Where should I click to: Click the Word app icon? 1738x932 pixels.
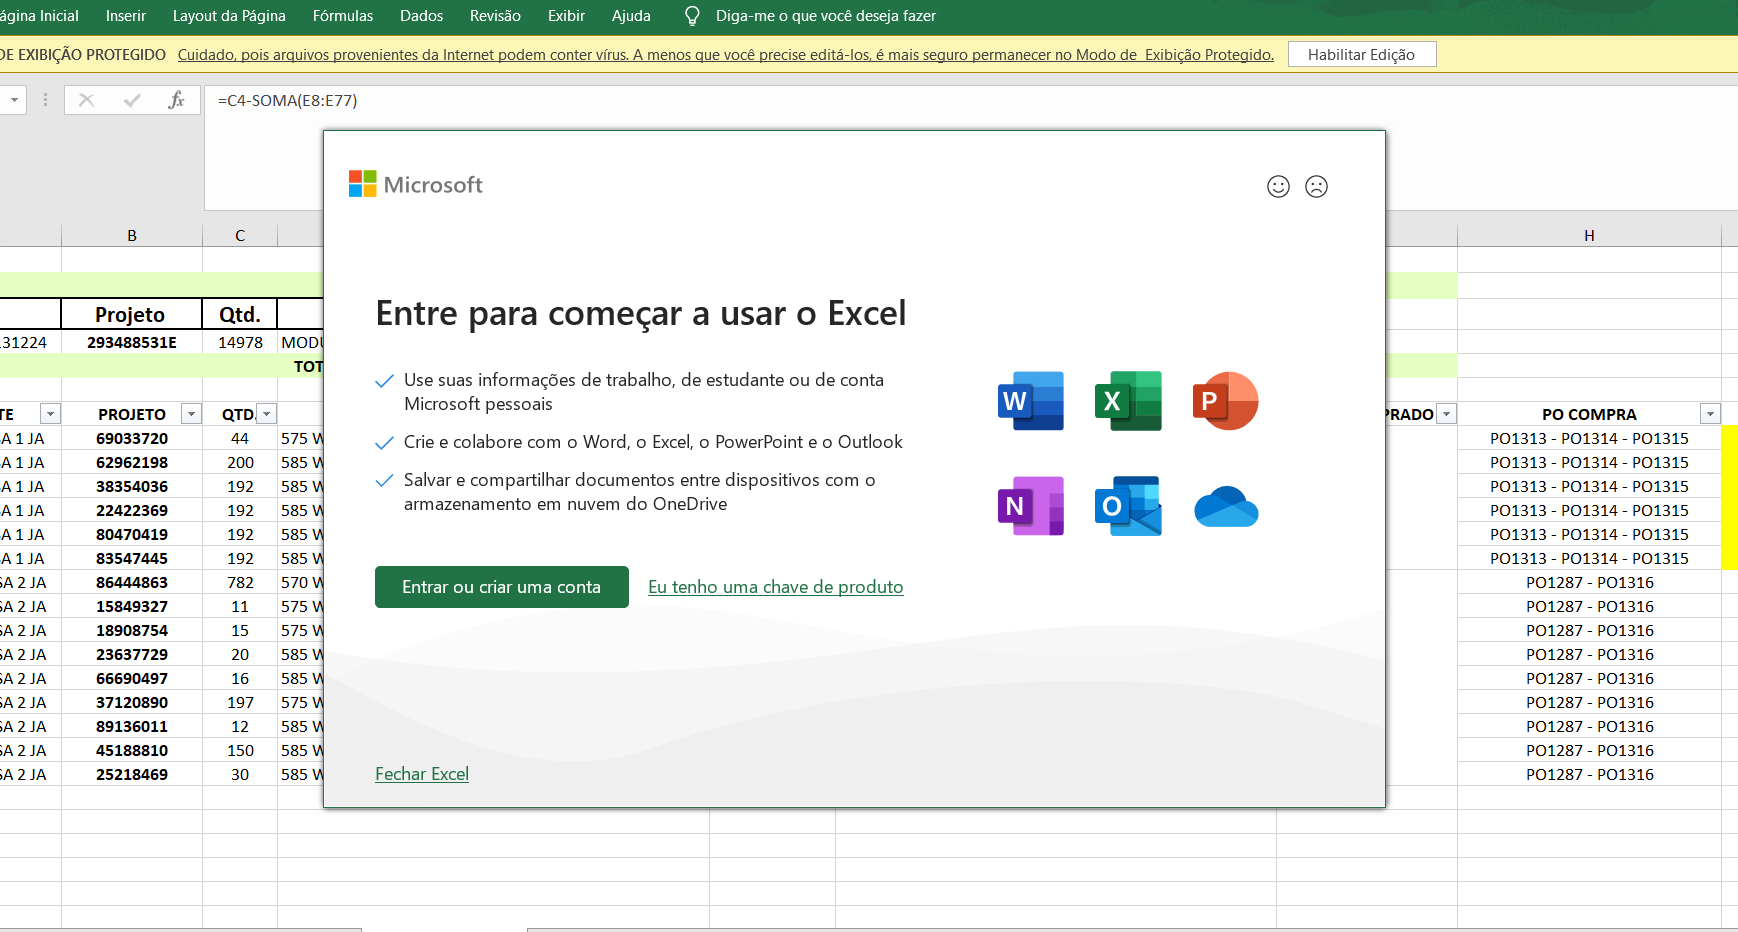click(x=1030, y=401)
